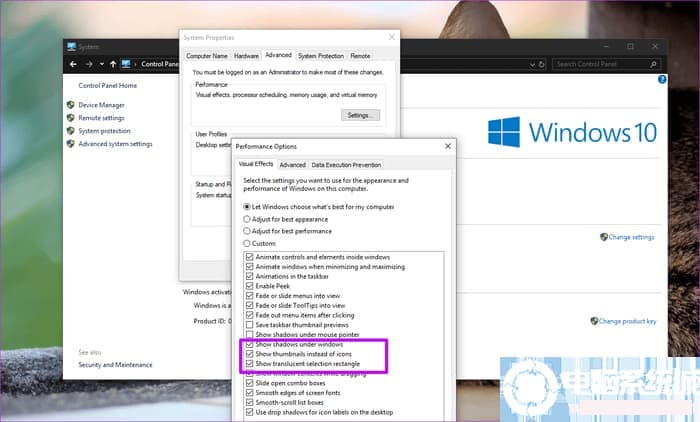Open Remote settings link
The width and height of the screenshot is (700, 422).
pos(101,118)
